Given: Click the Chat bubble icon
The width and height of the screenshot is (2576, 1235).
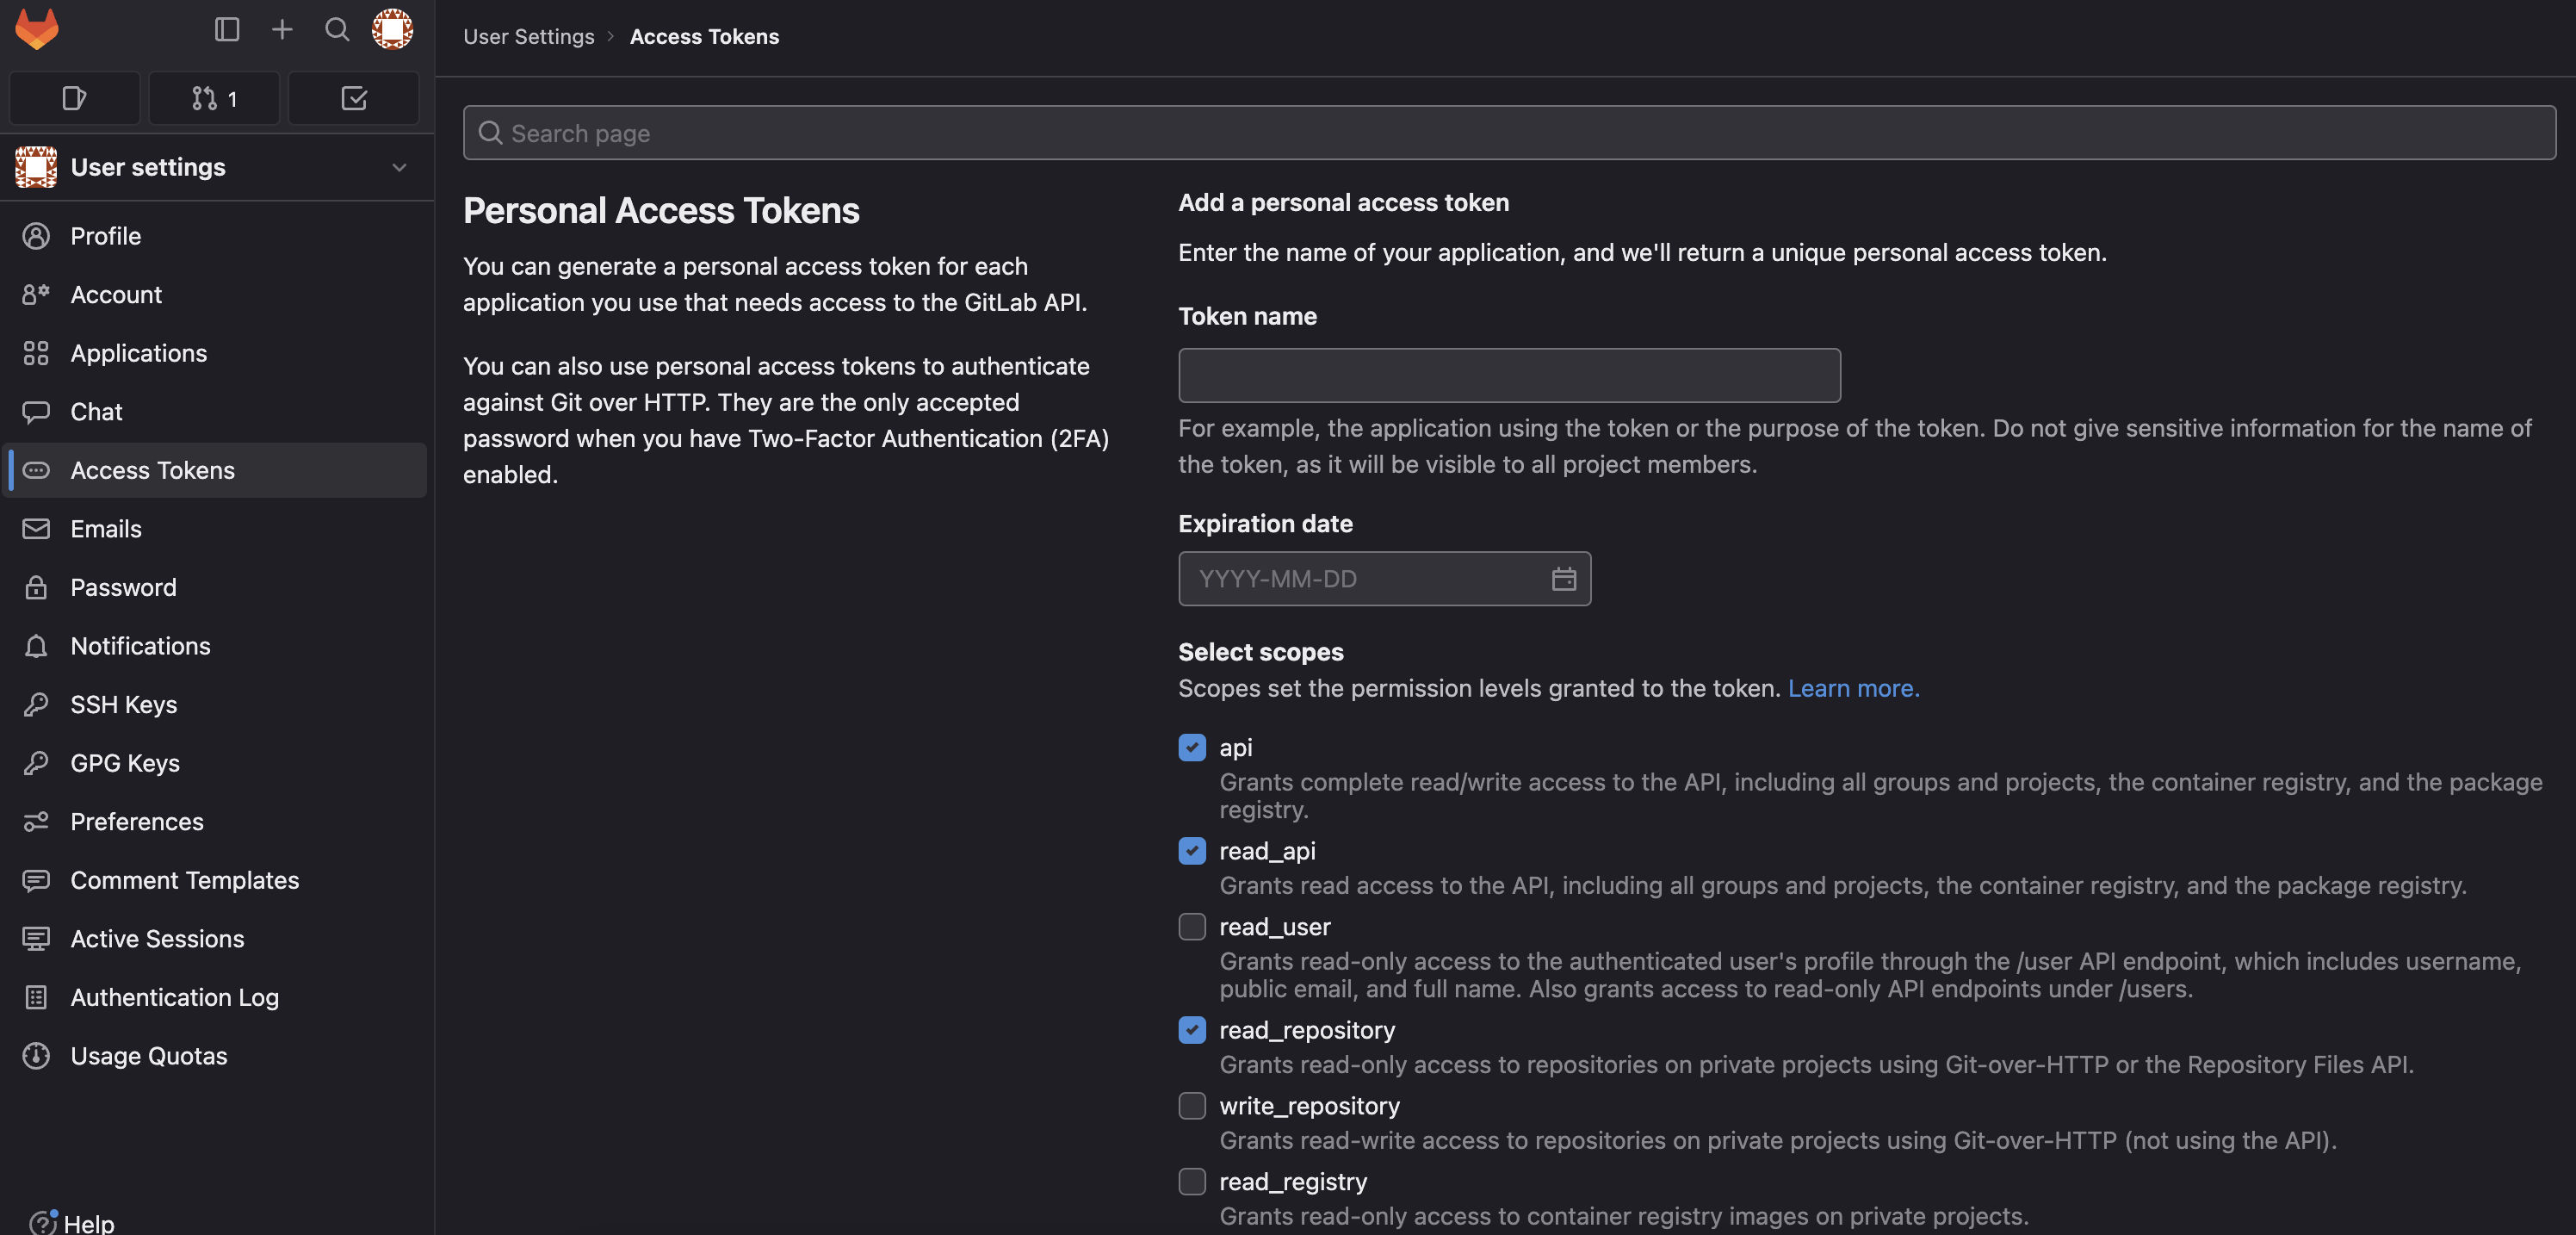Looking at the screenshot, I should (36, 411).
